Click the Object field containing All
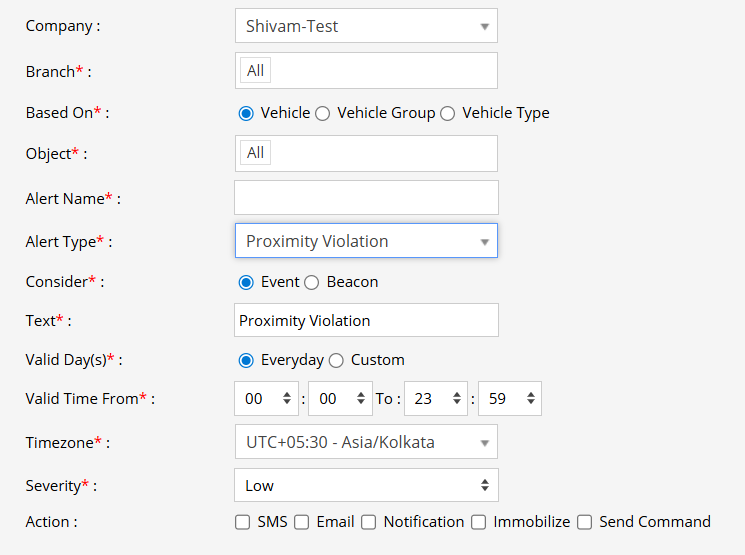The height and width of the screenshot is (555, 745). click(x=365, y=153)
